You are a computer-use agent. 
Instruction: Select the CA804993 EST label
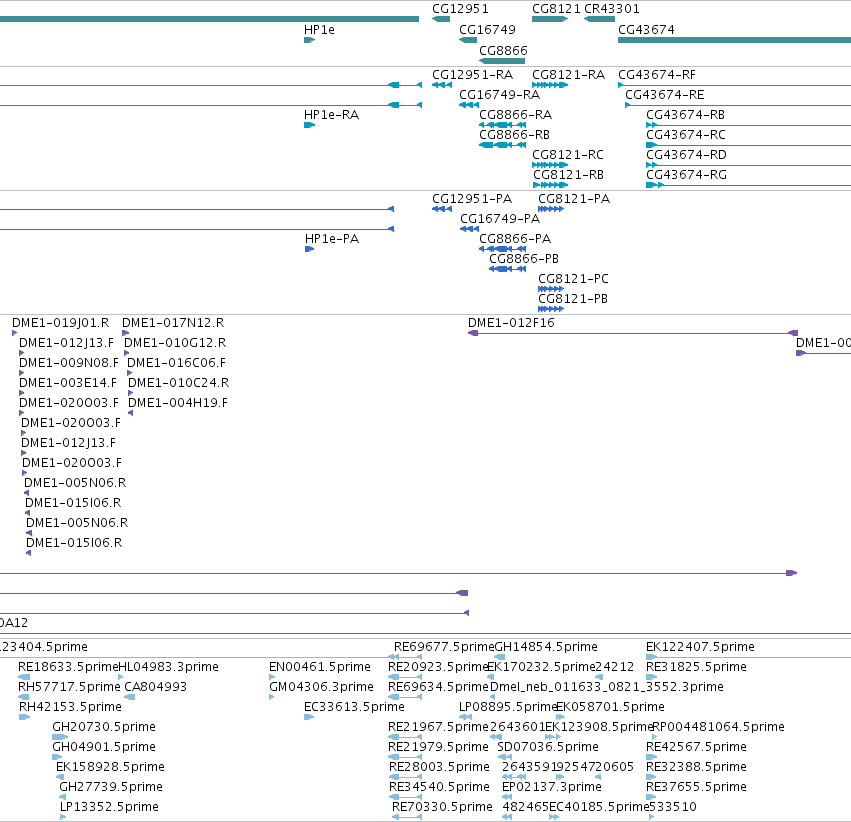click(x=155, y=687)
